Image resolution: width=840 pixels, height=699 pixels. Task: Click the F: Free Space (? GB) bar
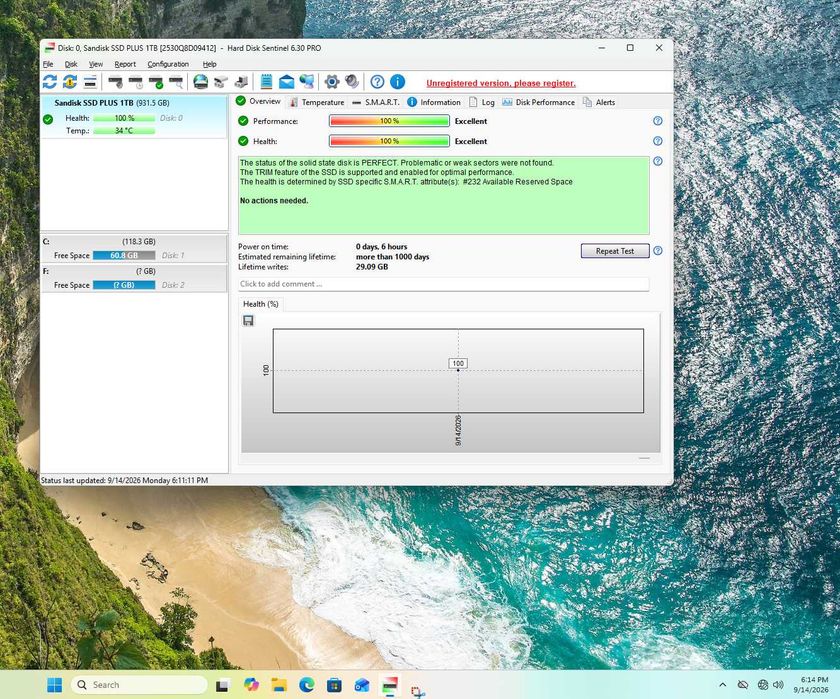(124, 285)
